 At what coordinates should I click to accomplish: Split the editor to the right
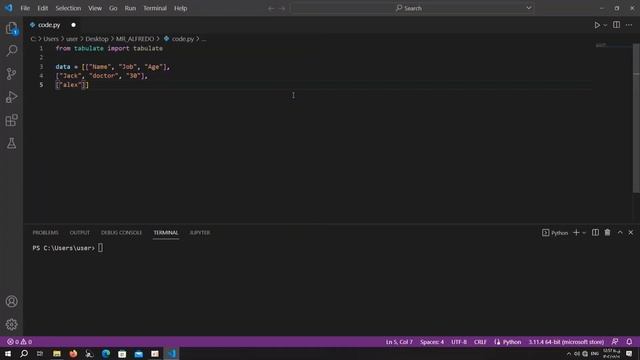pyautogui.click(x=616, y=25)
